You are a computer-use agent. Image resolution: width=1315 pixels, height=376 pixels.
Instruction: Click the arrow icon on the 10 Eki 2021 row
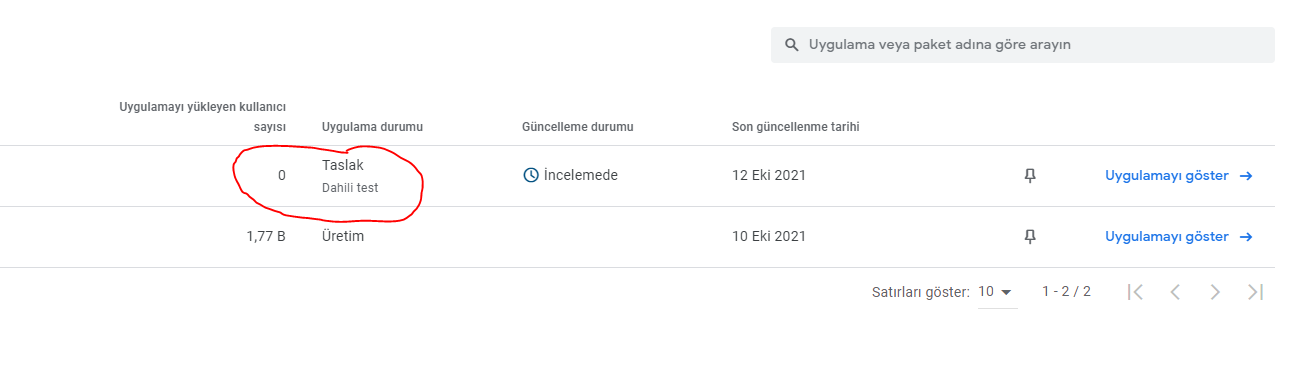(x=1246, y=237)
